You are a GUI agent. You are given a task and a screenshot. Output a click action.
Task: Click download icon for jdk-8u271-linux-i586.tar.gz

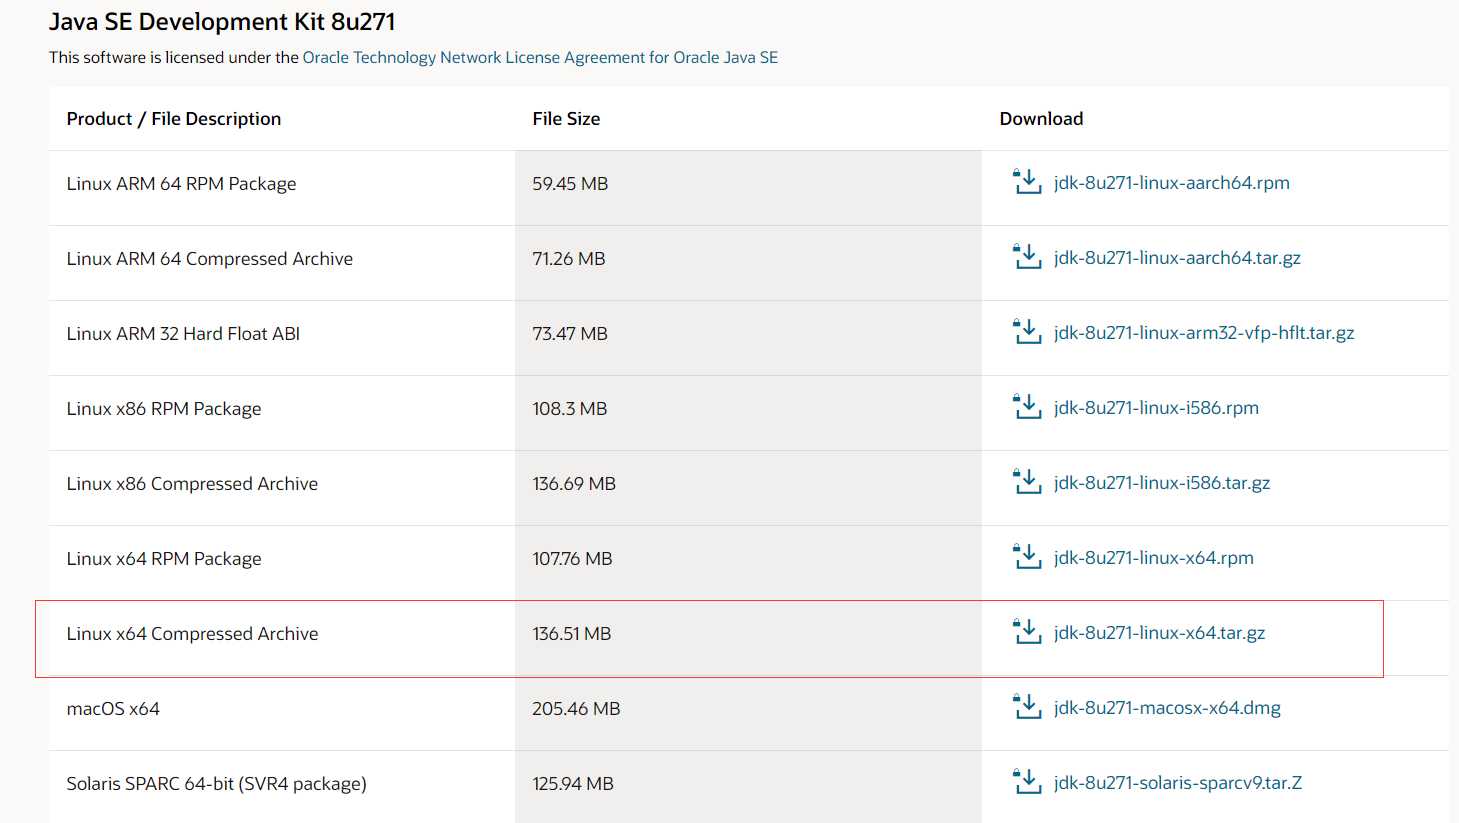(1027, 482)
